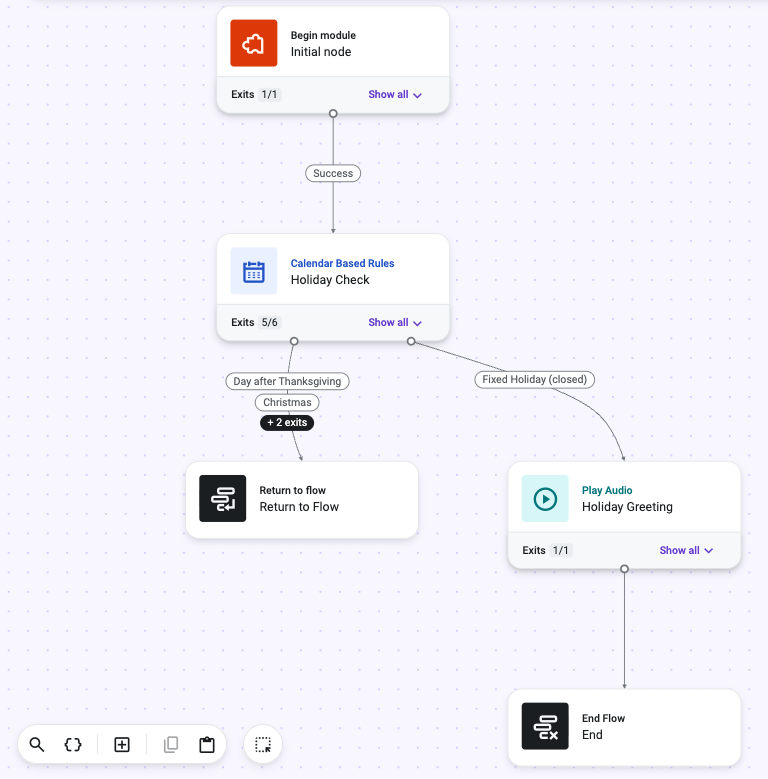Open the Calendar Based Rules link
The width and height of the screenshot is (768, 779).
[x=342, y=263]
